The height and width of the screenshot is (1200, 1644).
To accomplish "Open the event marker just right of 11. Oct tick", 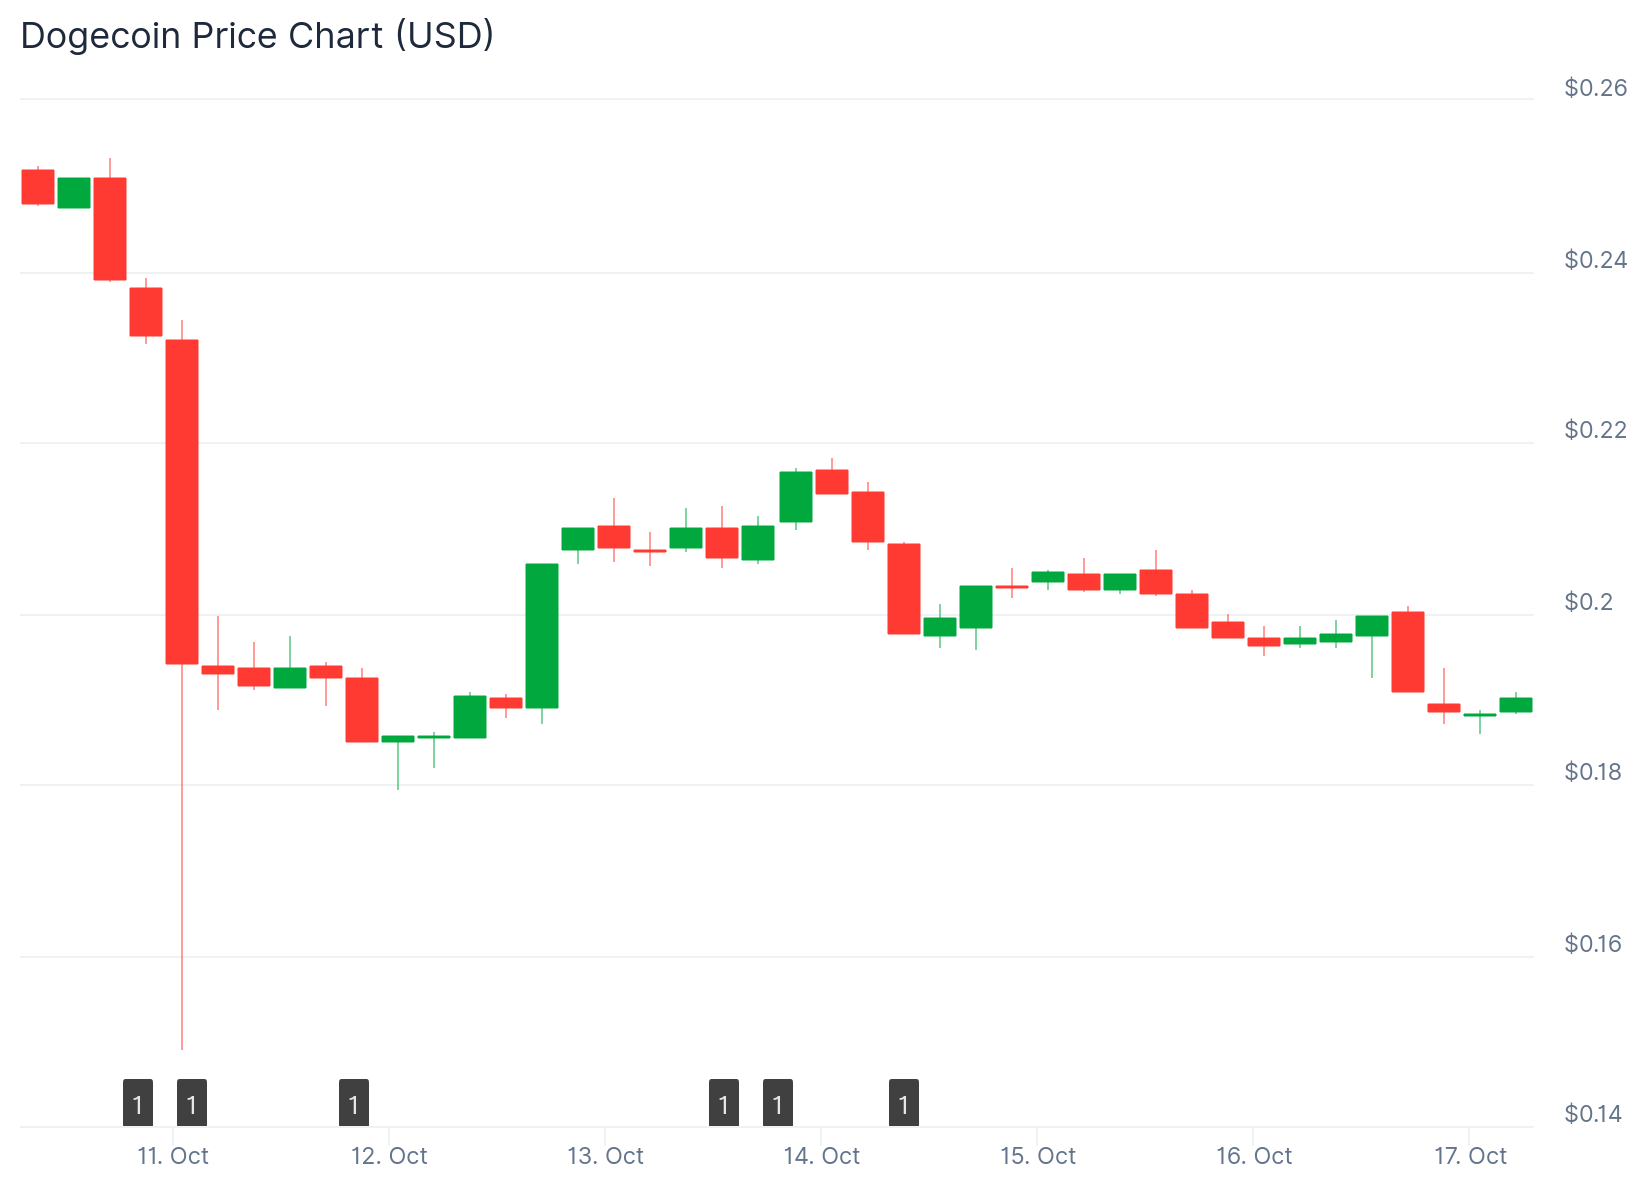I will pyautogui.click(x=192, y=1104).
